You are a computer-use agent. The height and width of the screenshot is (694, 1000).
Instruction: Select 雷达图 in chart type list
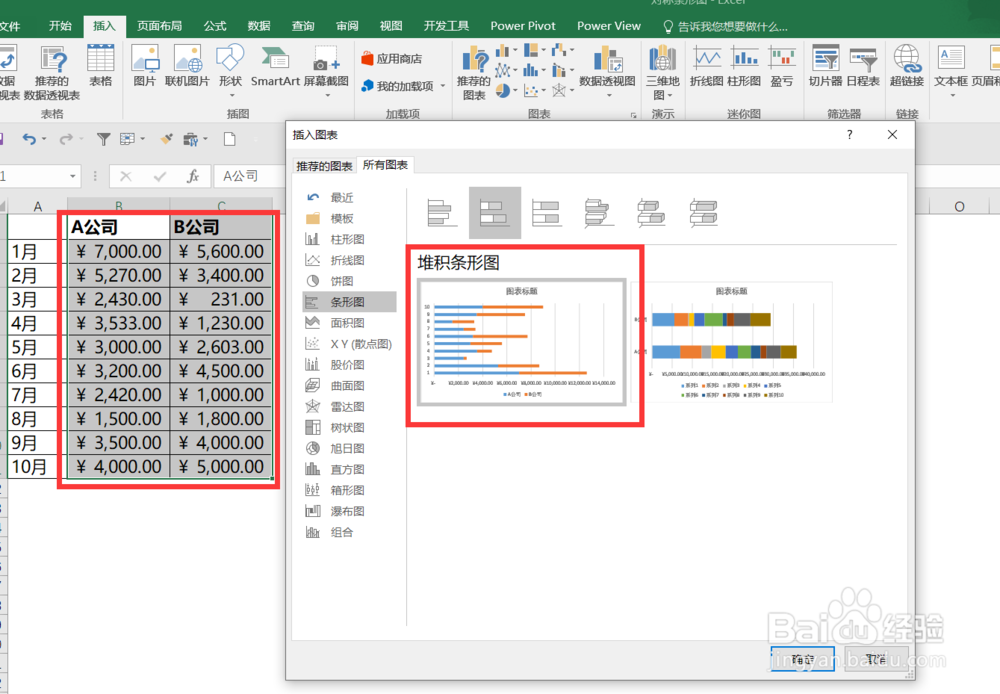349,406
